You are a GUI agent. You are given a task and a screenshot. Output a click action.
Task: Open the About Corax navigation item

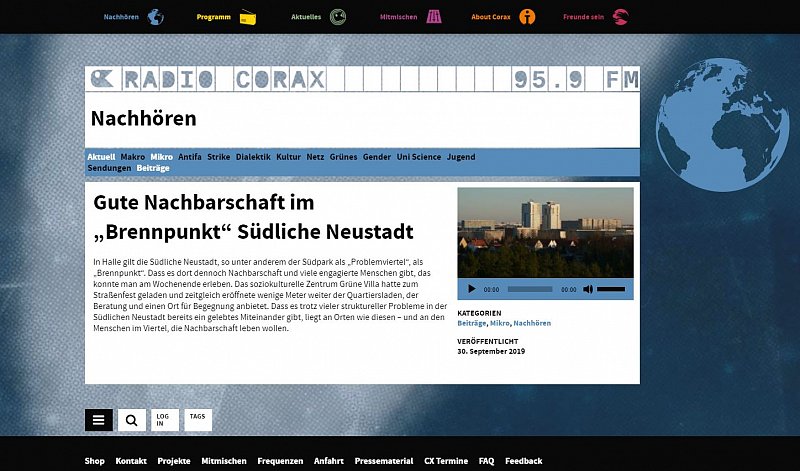(491, 17)
